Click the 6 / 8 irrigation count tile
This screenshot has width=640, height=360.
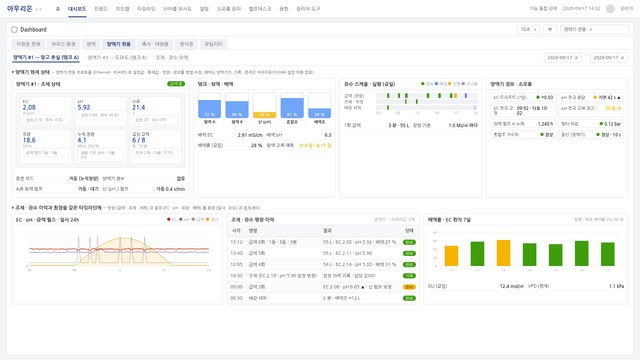coord(155,146)
